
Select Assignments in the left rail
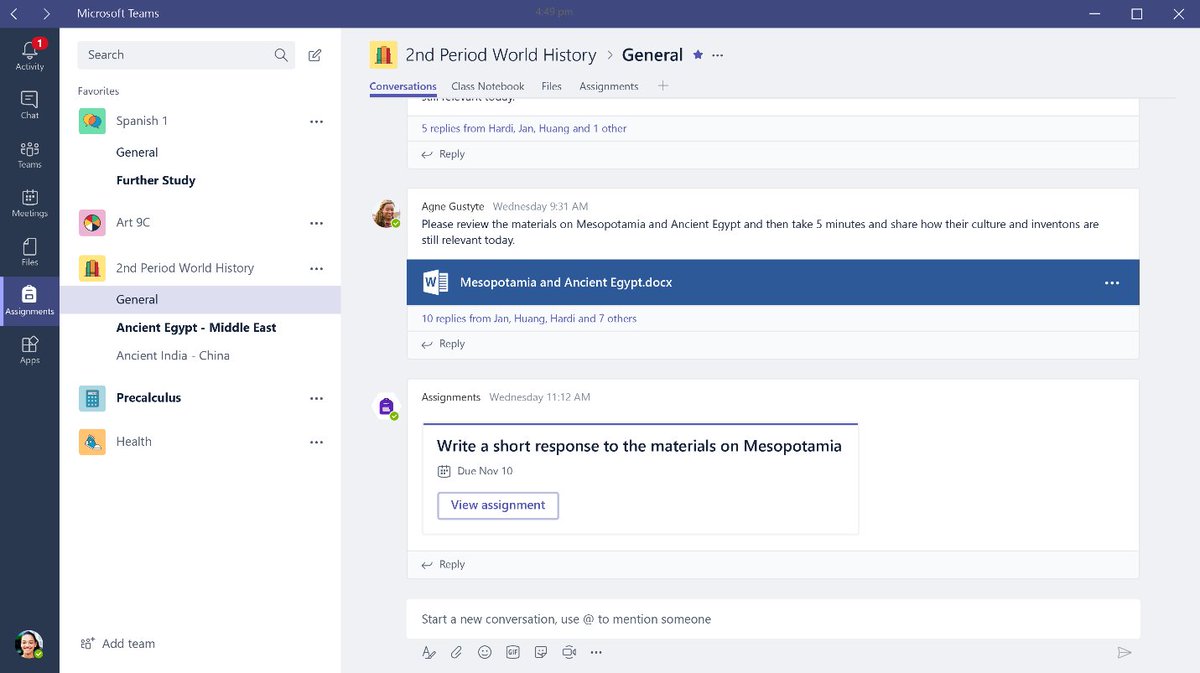[29, 300]
